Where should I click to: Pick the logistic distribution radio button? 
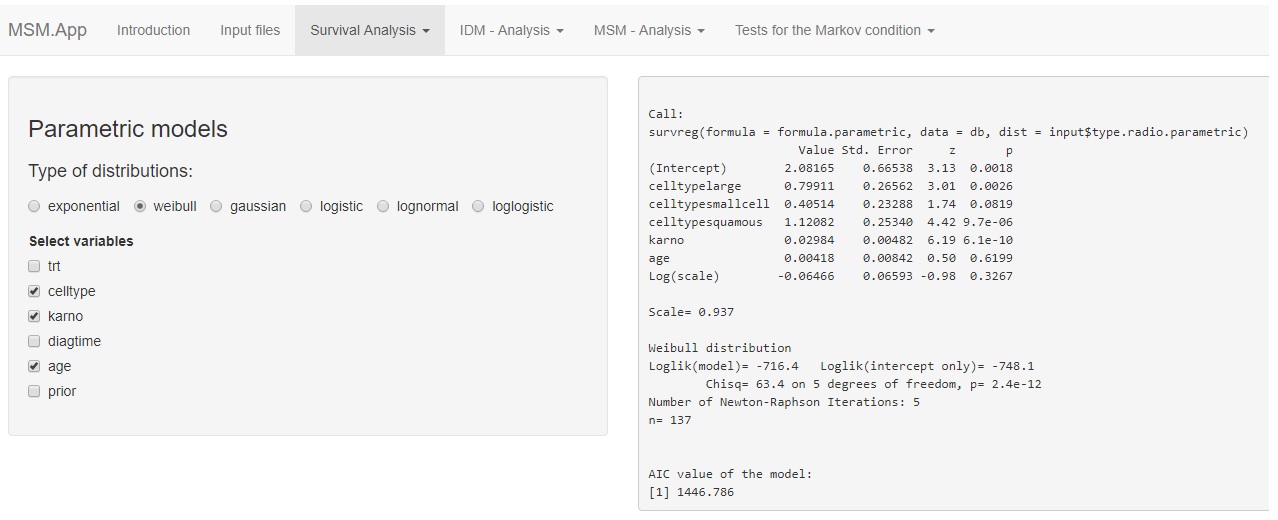point(307,206)
